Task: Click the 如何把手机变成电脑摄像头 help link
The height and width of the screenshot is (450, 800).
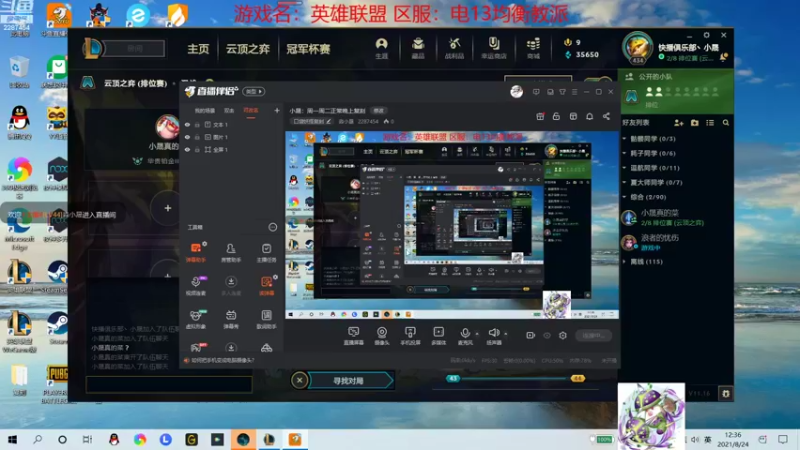Action: click(222, 360)
